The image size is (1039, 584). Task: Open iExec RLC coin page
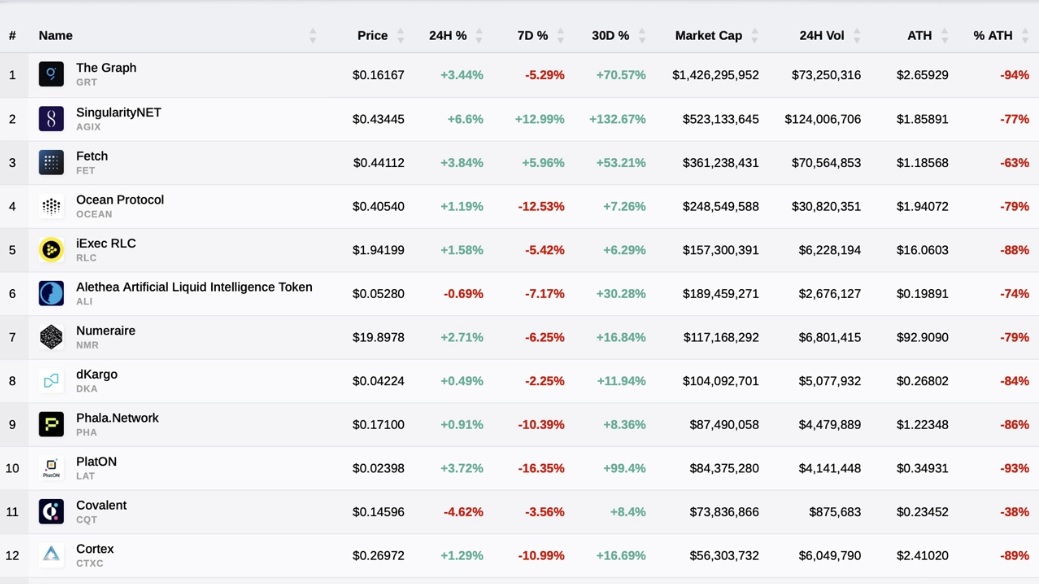[106, 243]
